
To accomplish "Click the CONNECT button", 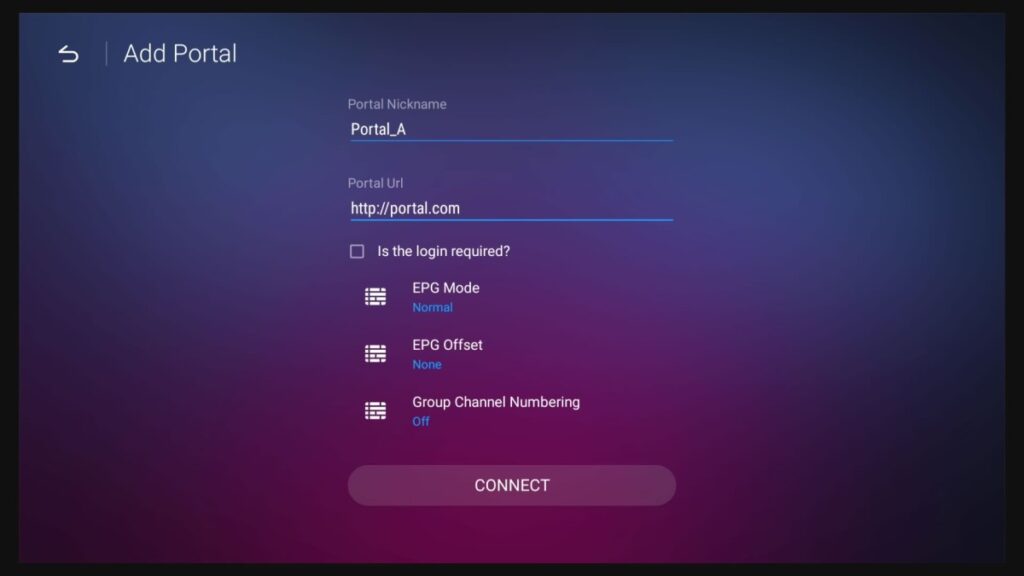I will point(512,485).
